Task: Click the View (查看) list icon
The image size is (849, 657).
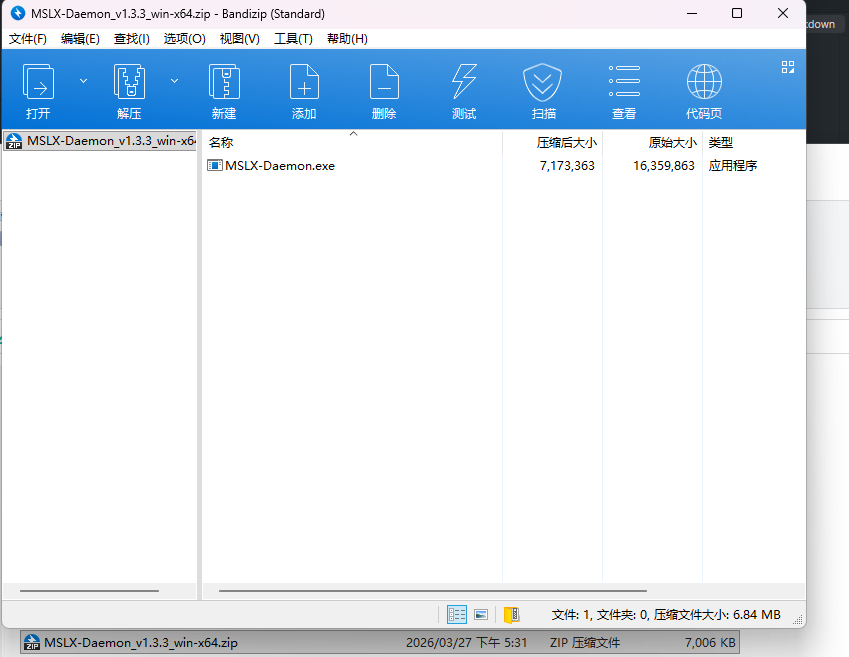Action: (624, 81)
